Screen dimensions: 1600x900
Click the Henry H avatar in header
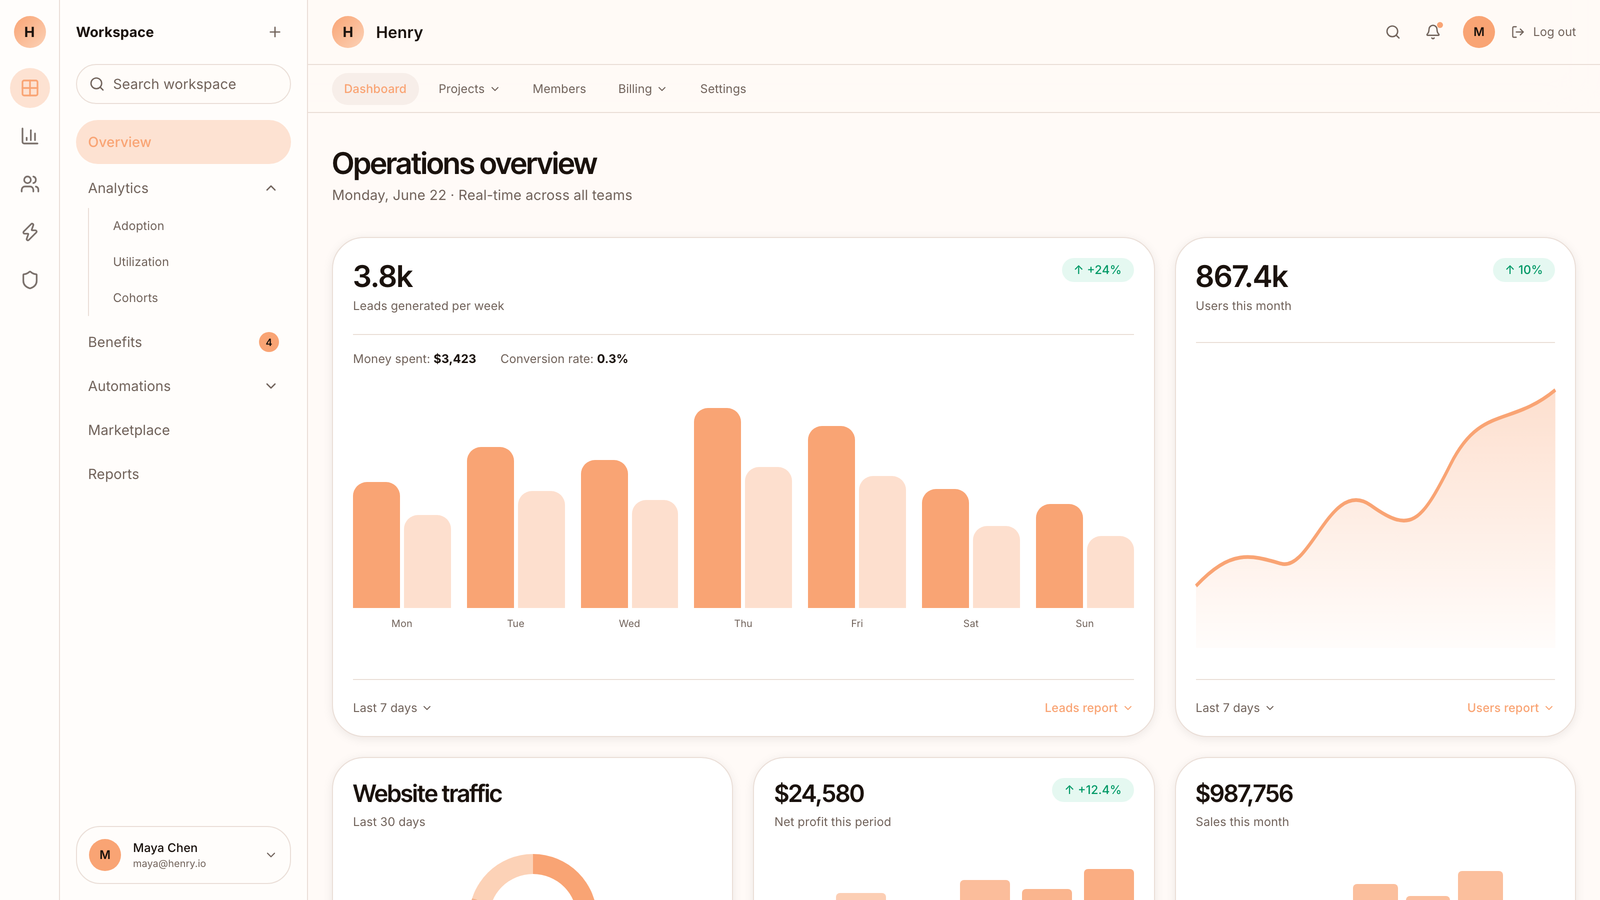[348, 32]
